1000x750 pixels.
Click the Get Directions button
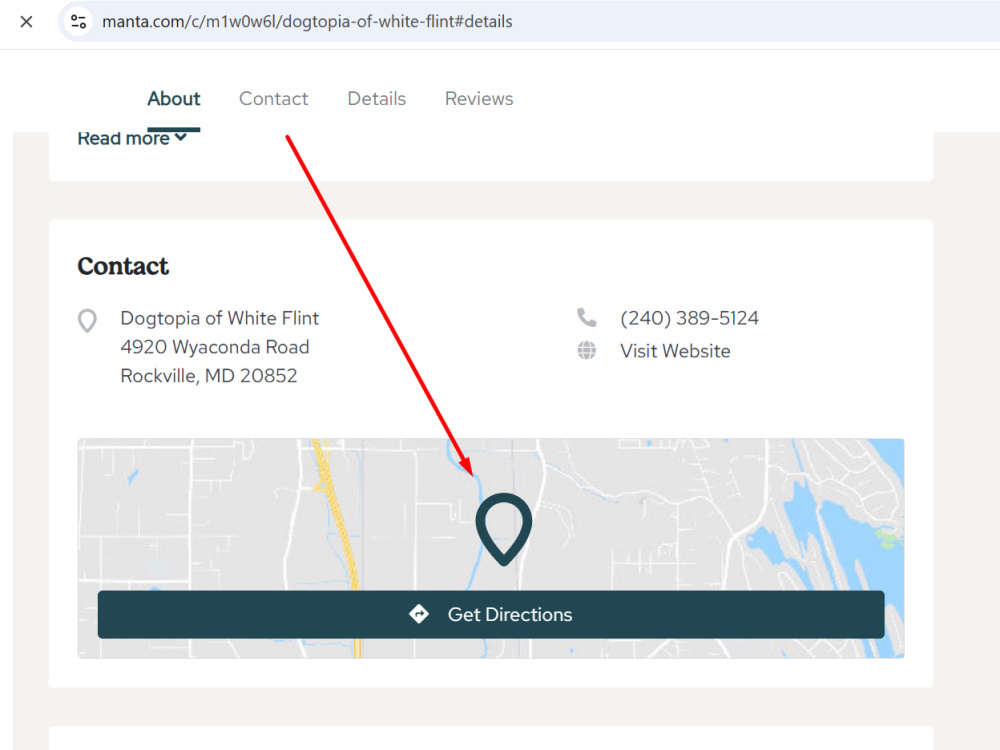click(491, 614)
